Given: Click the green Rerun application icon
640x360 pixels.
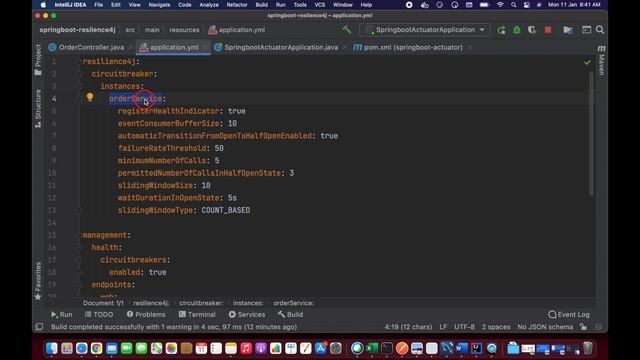Looking at the screenshot, I should click(501, 30).
